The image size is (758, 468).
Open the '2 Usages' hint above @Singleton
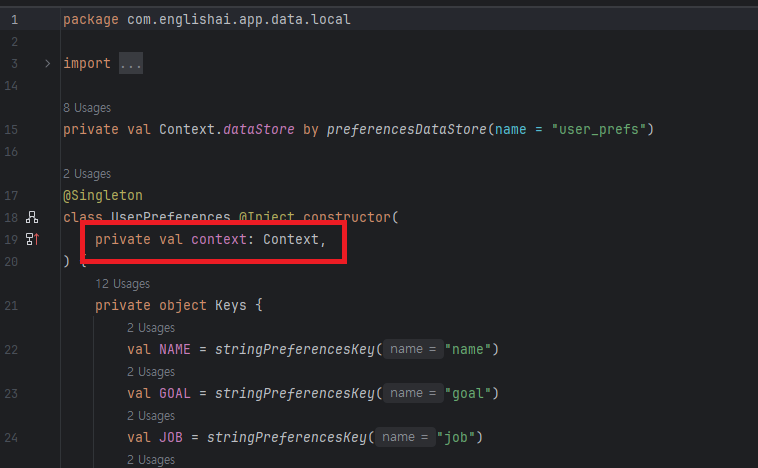tap(87, 174)
